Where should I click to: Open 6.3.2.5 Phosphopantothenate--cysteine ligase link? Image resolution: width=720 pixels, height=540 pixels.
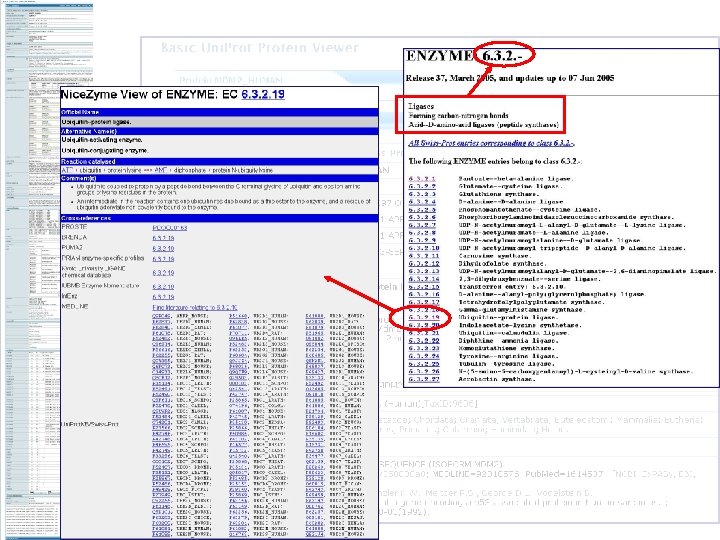422,209
